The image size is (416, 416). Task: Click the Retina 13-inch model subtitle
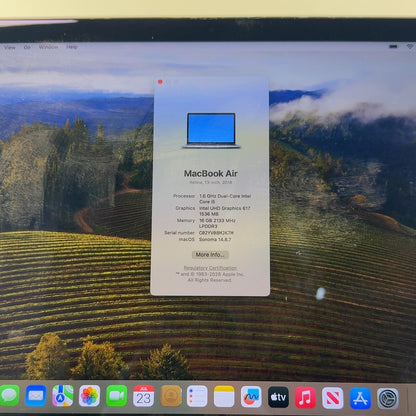[211, 182]
